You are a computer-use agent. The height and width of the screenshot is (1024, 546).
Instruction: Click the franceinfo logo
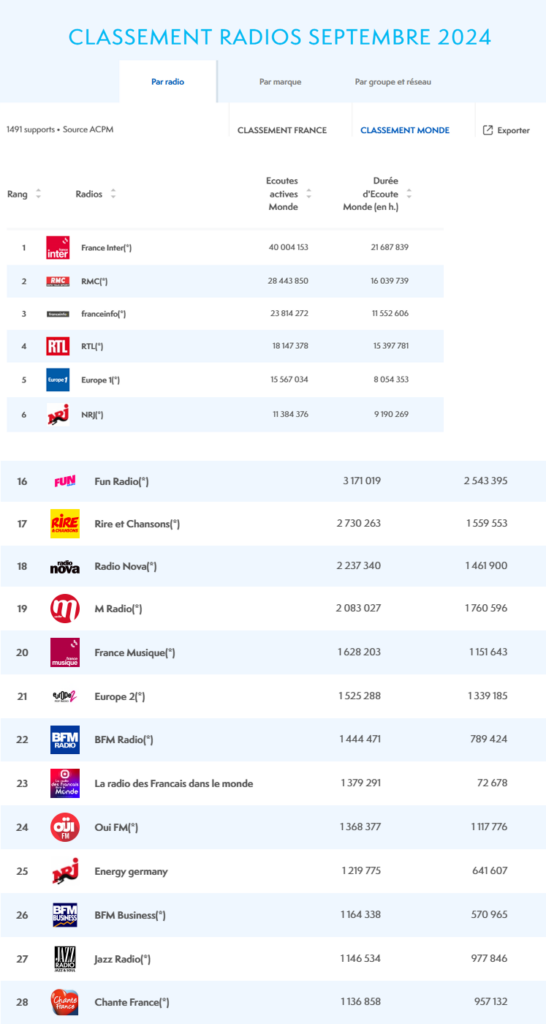tap(57, 313)
